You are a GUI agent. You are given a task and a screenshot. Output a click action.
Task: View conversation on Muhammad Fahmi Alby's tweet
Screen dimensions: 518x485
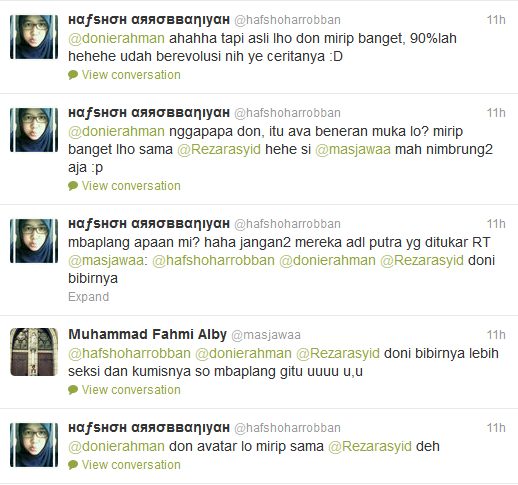[131, 390]
